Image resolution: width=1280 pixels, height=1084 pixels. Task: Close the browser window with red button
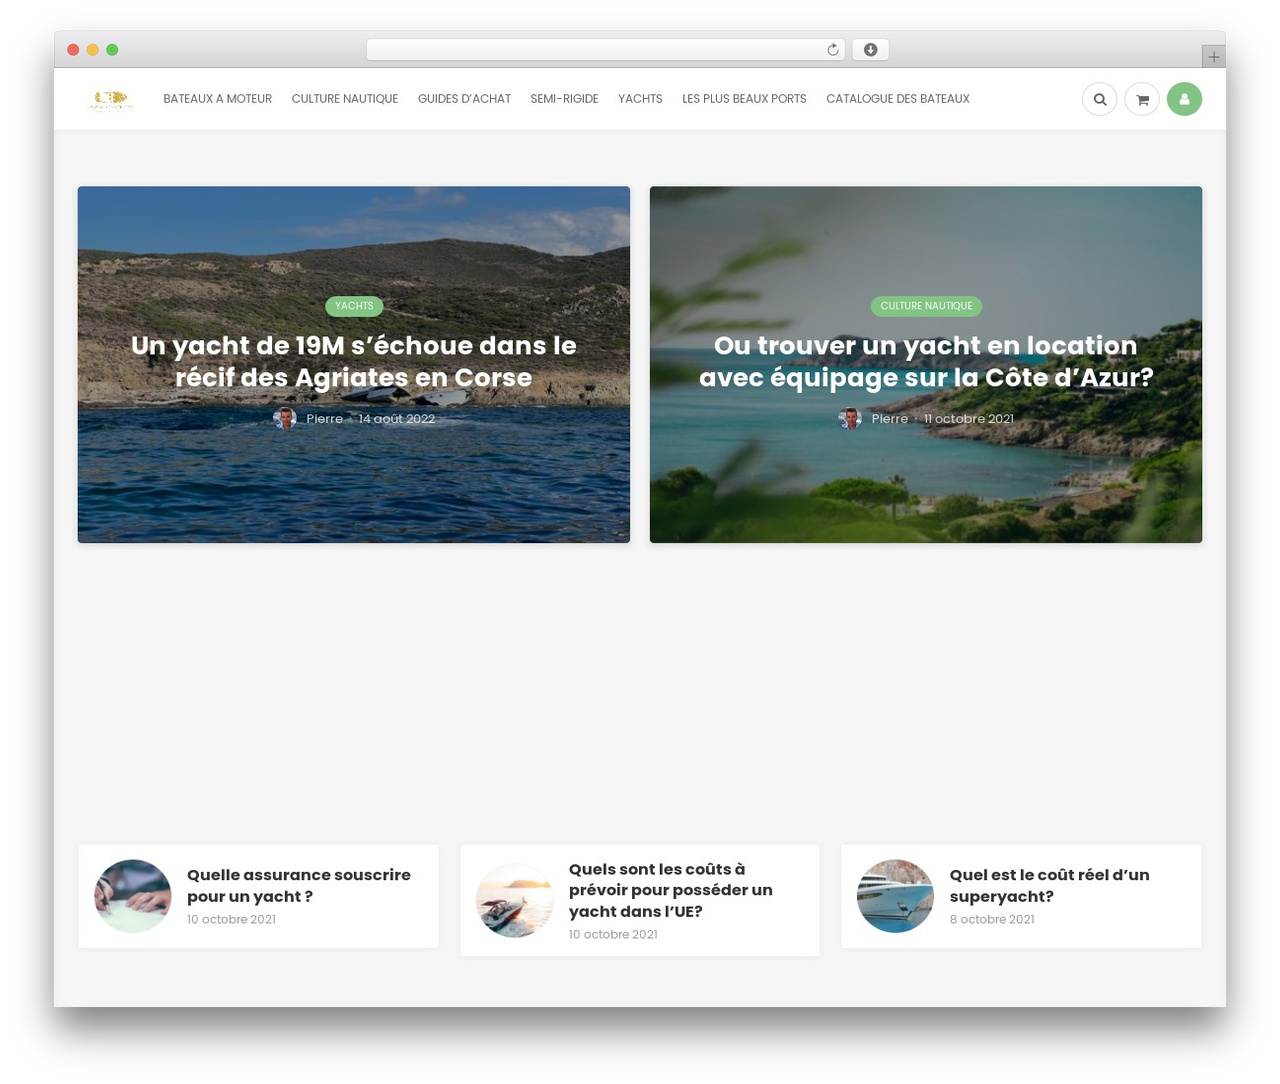pos(73,50)
